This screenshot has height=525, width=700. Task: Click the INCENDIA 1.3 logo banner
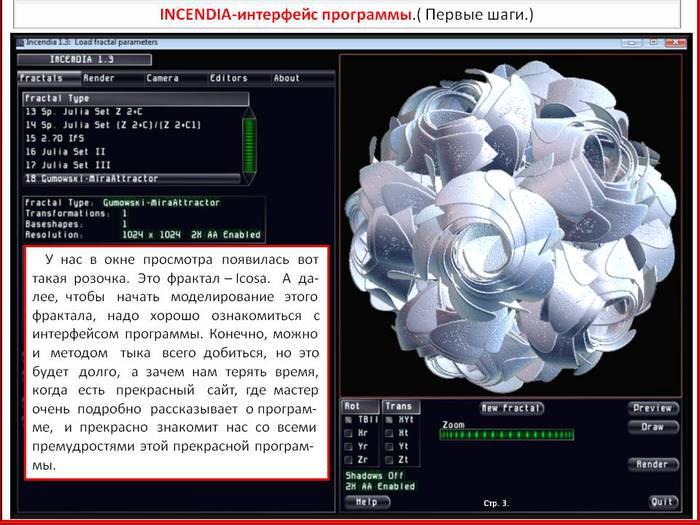(84, 60)
